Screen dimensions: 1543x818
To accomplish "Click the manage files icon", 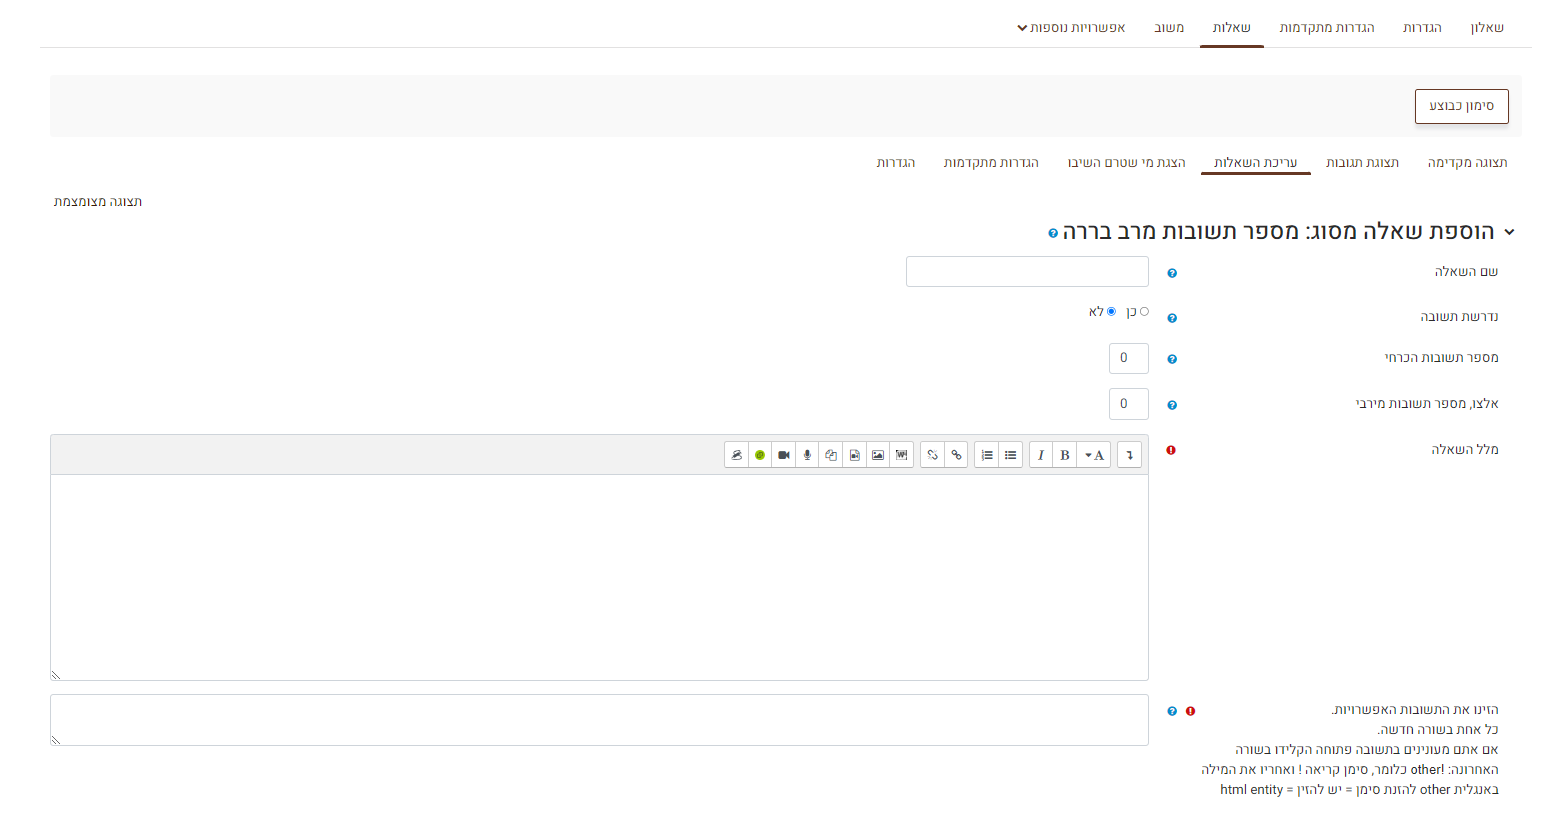I will pos(831,455).
